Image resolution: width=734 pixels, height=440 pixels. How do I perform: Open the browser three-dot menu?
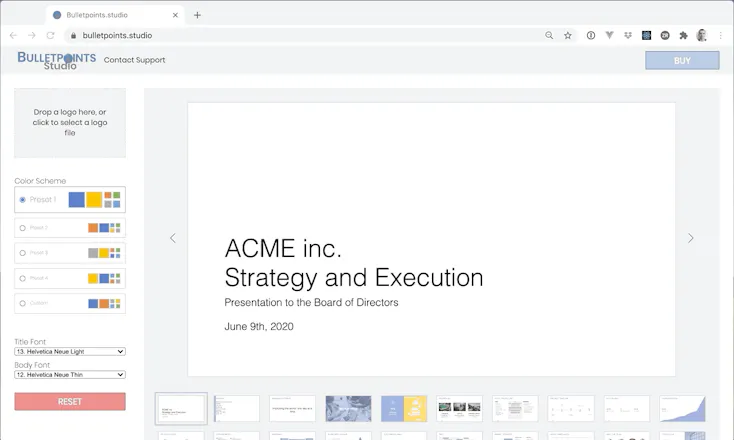(x=721, y=36)
